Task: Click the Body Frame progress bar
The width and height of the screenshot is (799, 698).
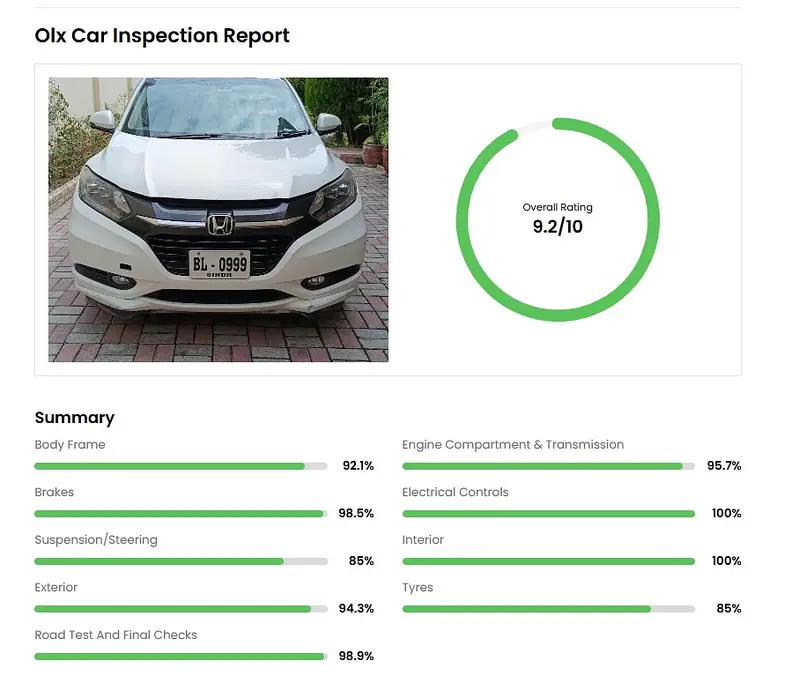Action: 181,466
